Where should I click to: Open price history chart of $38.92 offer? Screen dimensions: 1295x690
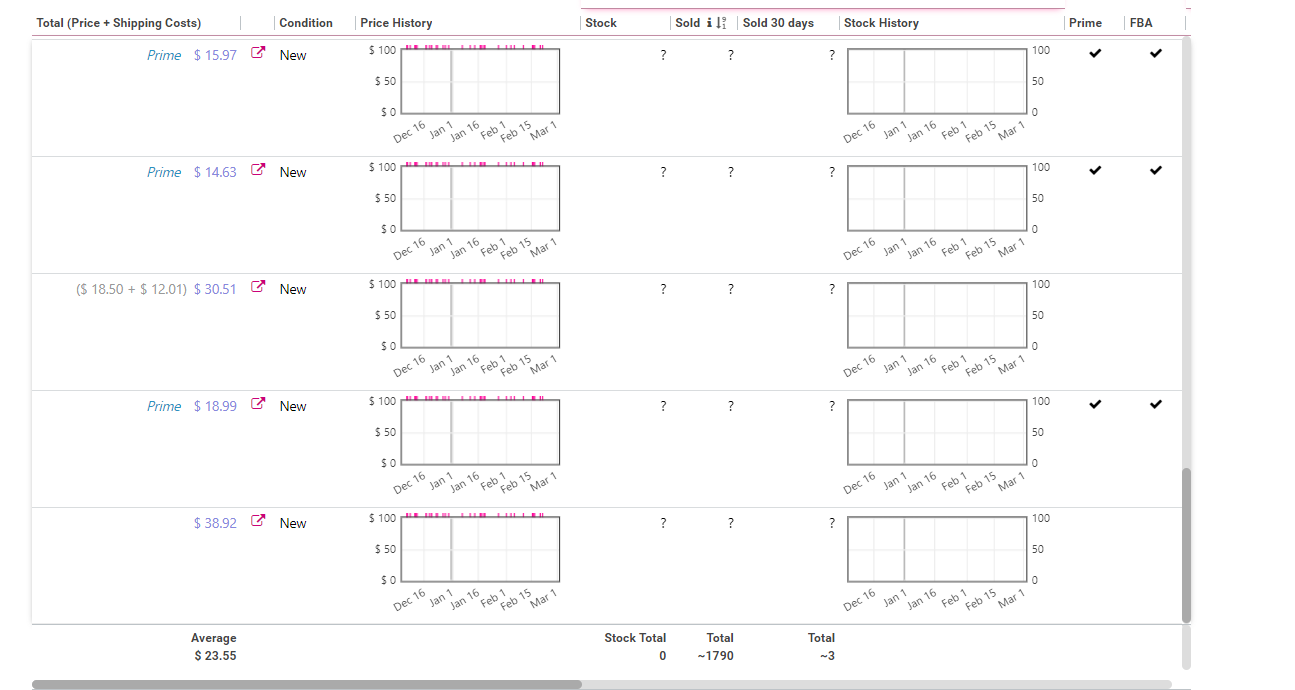tap(479, 549)
